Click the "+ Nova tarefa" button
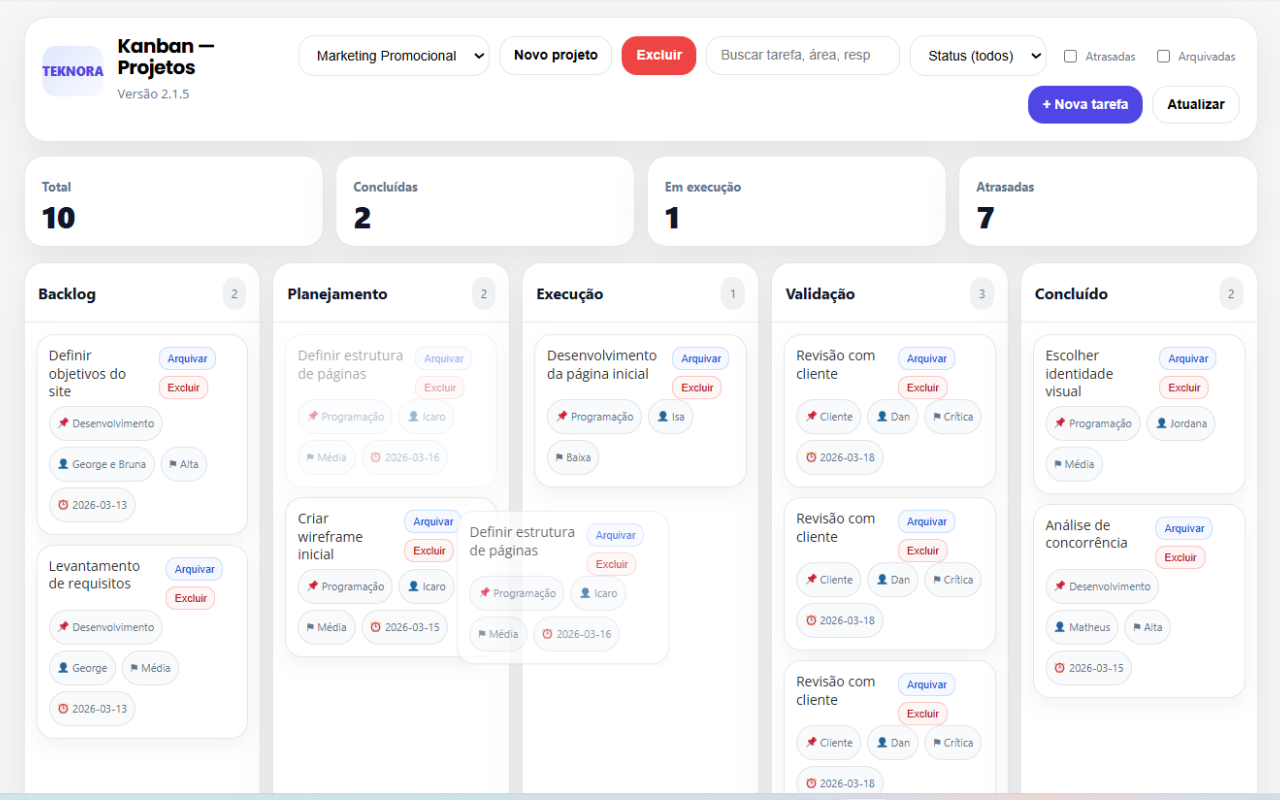Viewport: 1280px width, 800px height. pos(1085,104)
